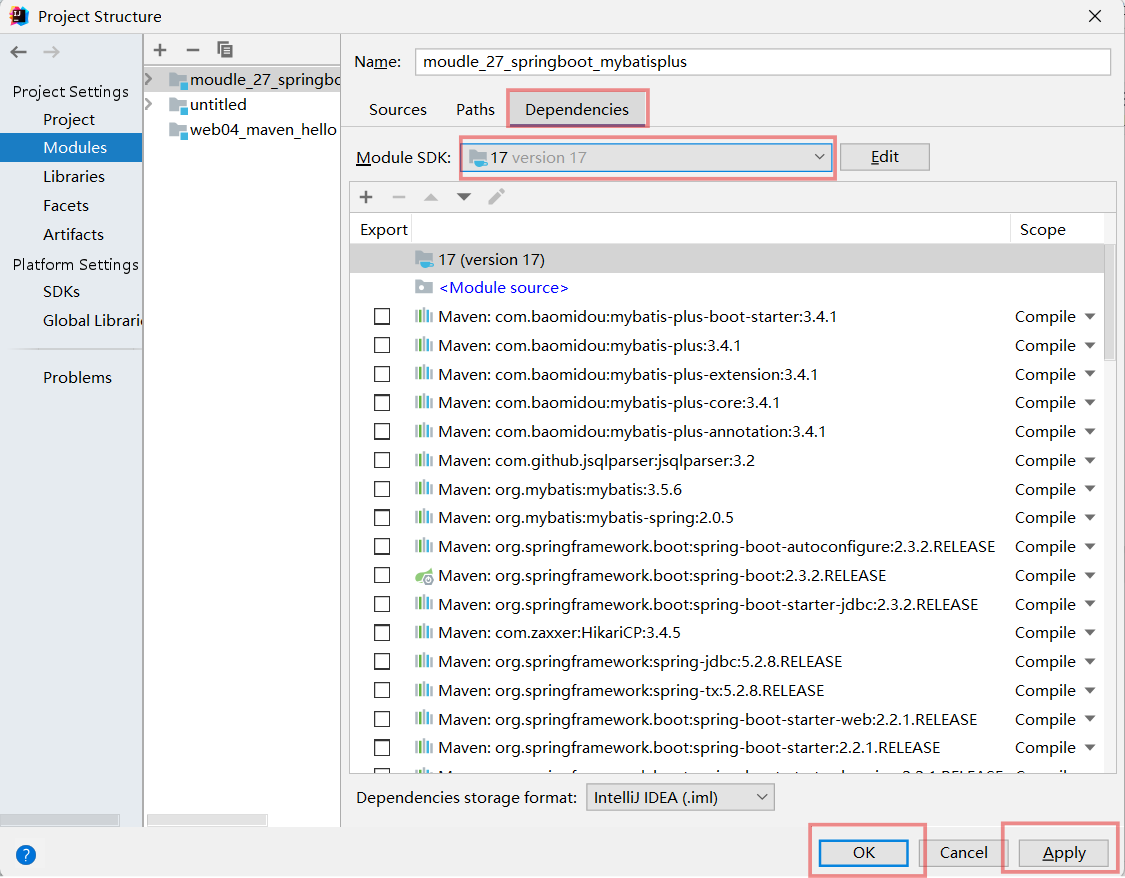Open Problems in the sidebar
Viewport: 1125px width, 878px height.
pyautogui.click(x=77, y=378)
